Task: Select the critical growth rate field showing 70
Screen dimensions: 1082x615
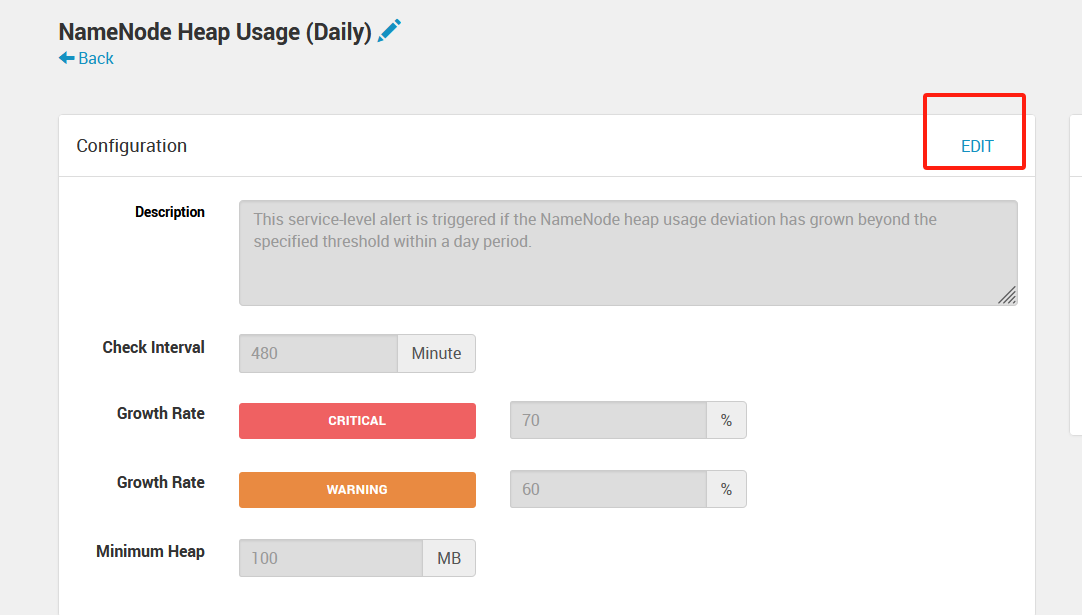Action: click(x=608, y=421)
